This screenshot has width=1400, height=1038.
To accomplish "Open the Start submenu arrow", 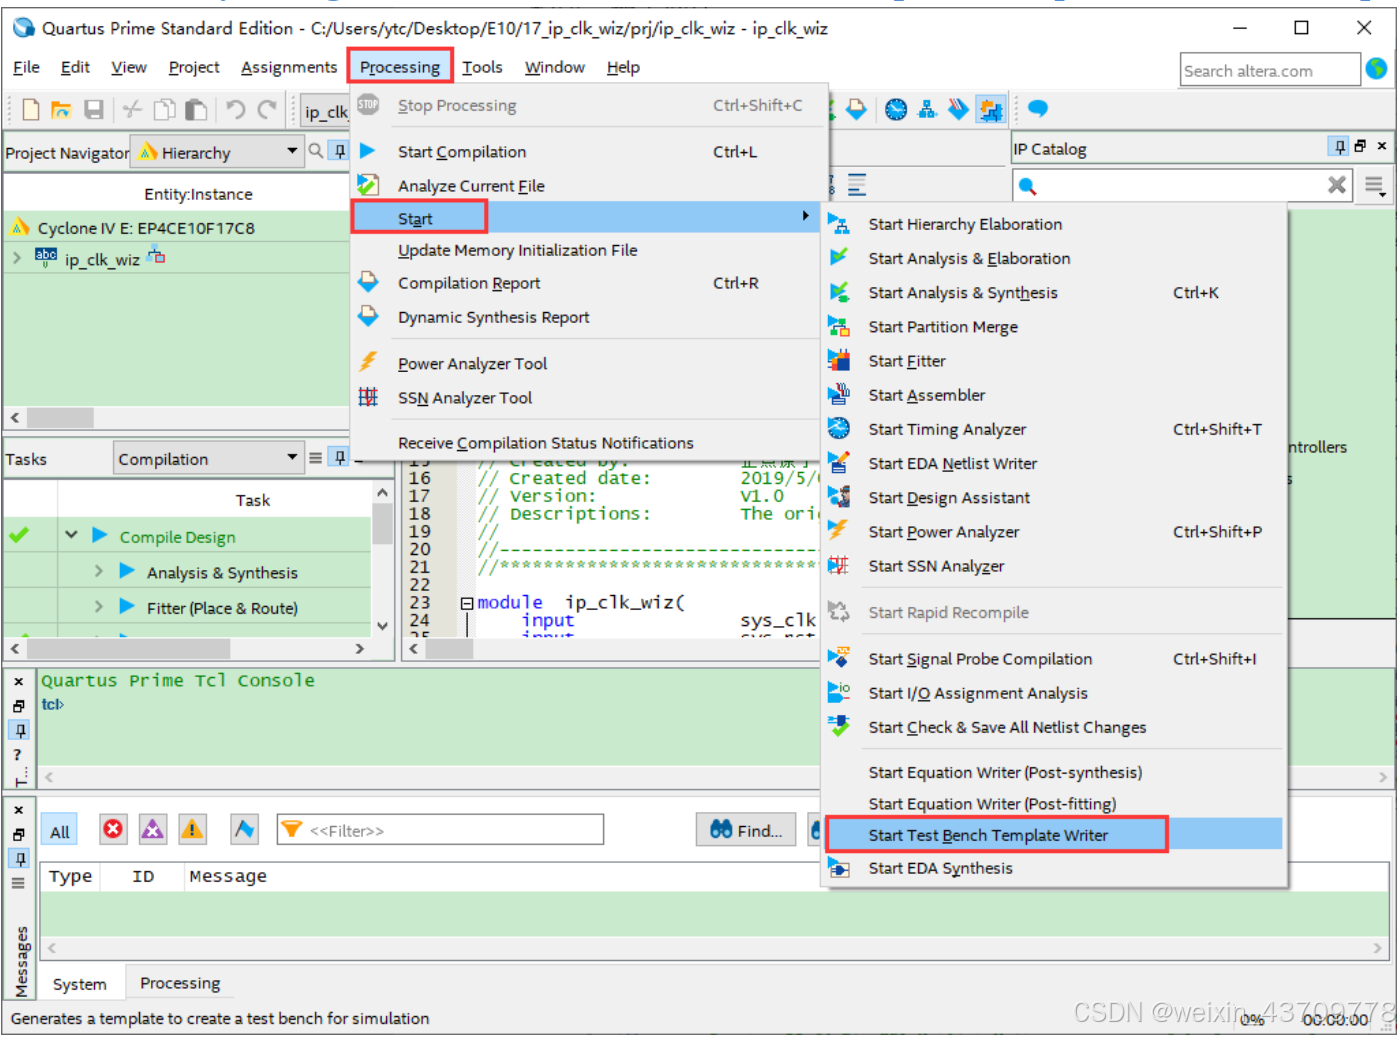I will tap(806, 216).
